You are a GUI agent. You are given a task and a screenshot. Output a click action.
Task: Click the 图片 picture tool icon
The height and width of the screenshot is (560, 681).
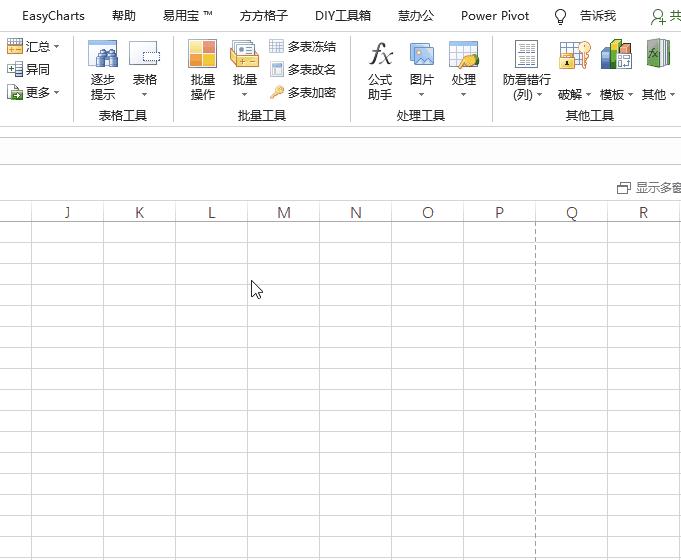click(x=422, y=53)
